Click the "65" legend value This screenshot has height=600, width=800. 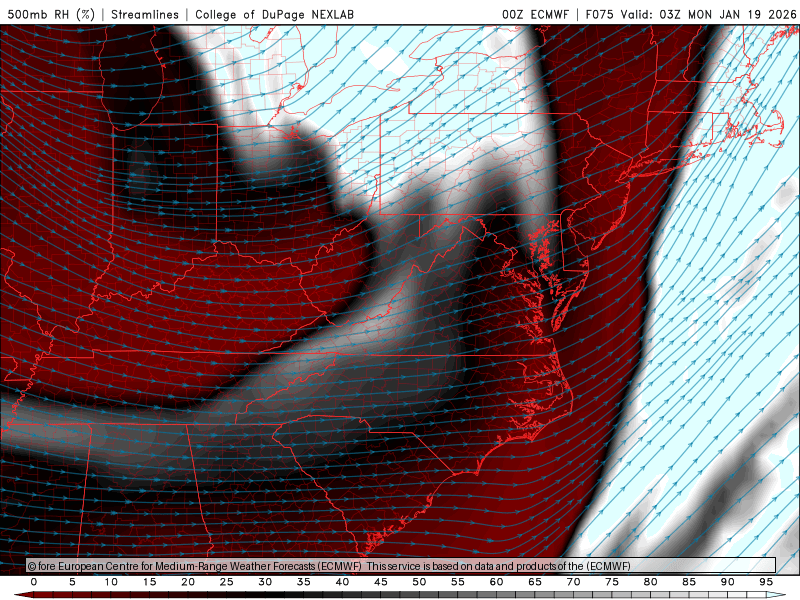[535, 582]
